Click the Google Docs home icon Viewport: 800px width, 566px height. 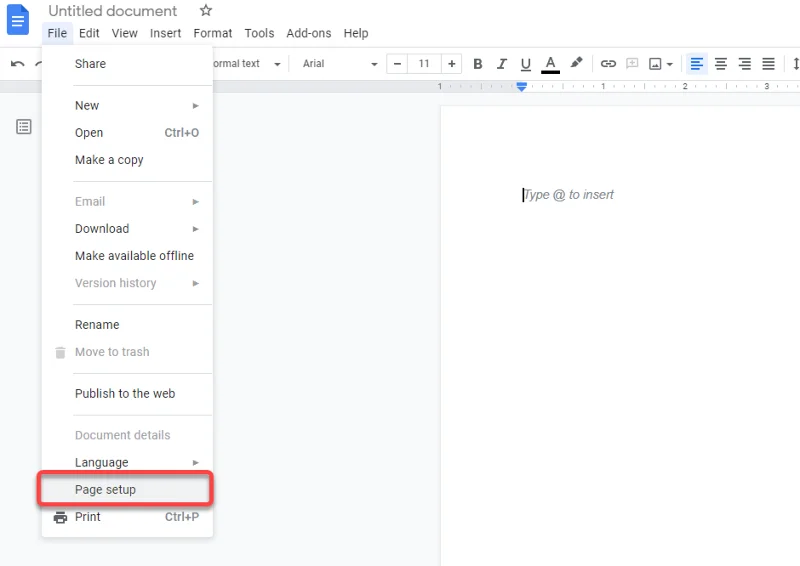[18, 20]
